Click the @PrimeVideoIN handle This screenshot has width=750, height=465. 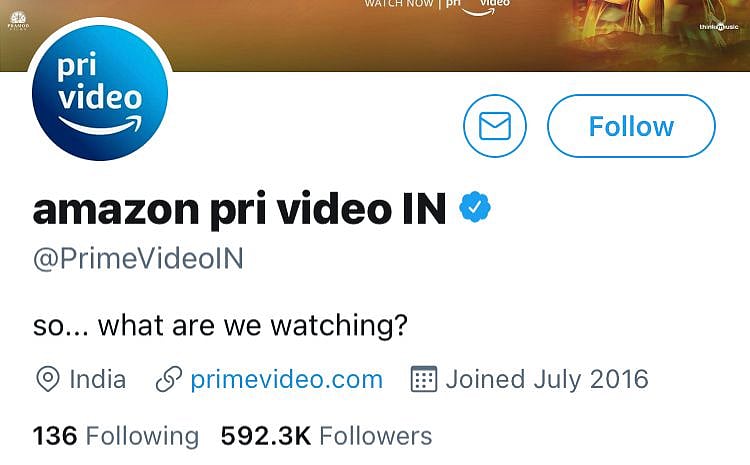pyautogui.click(x=138, y=258)
